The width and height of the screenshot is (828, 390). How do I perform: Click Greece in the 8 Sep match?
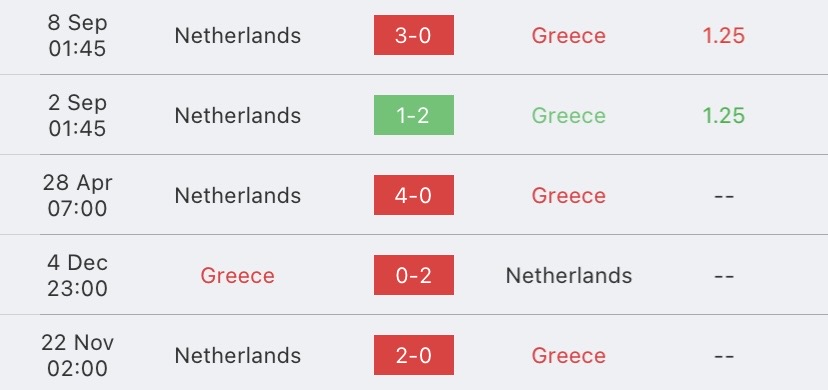(569, 35)
